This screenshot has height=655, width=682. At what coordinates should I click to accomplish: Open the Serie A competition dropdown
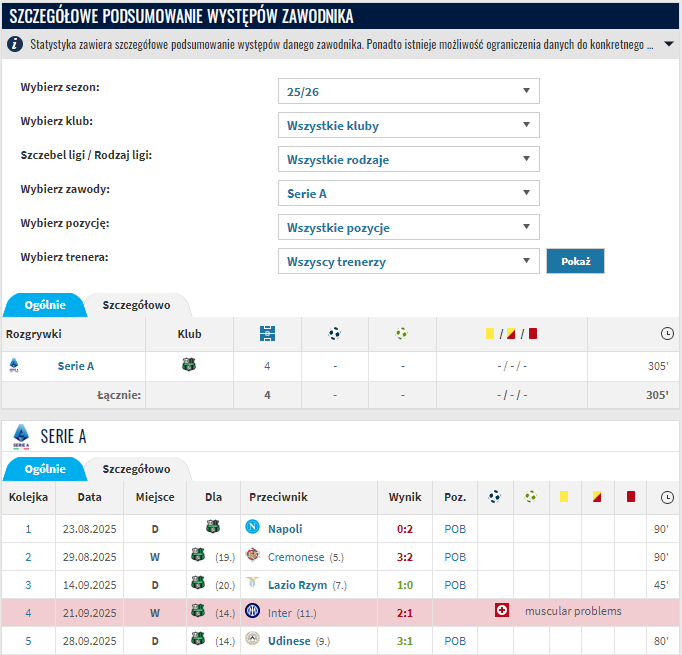coord(408,193)
